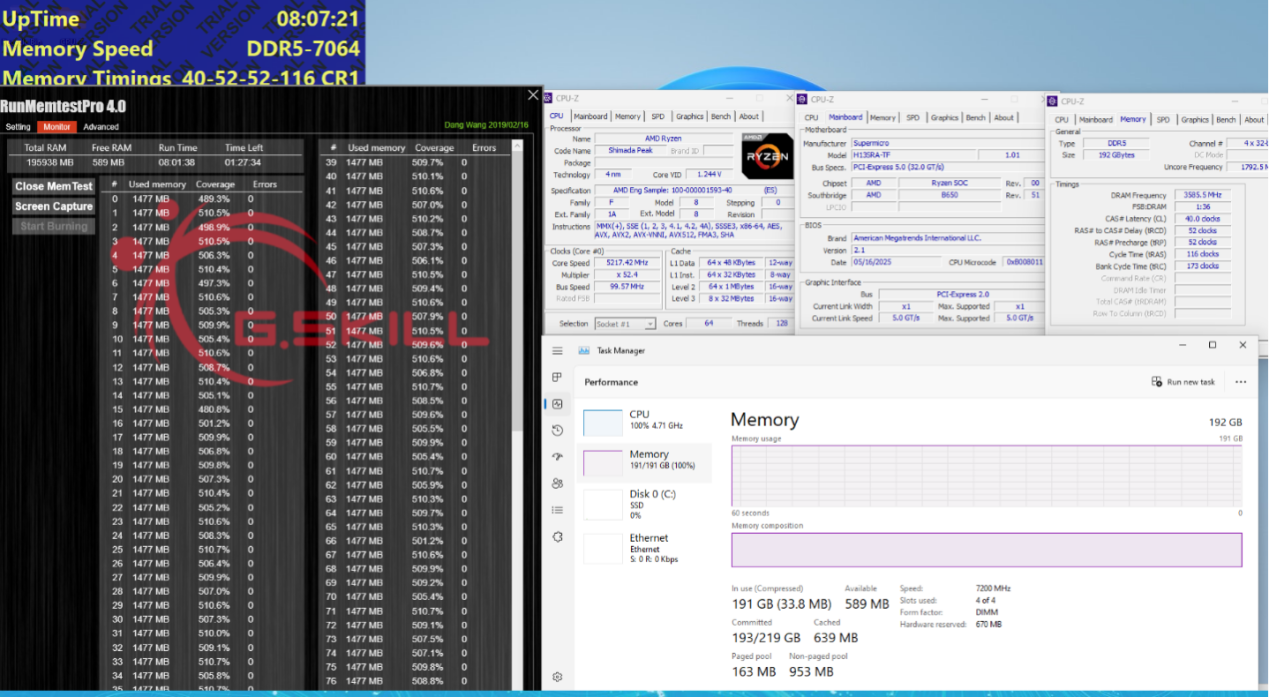Select Bench tab in the Mainboard CPU-Z window
Image resolution: width=1269 pixels, height=697 pixels.
click(x=975, y=117)
